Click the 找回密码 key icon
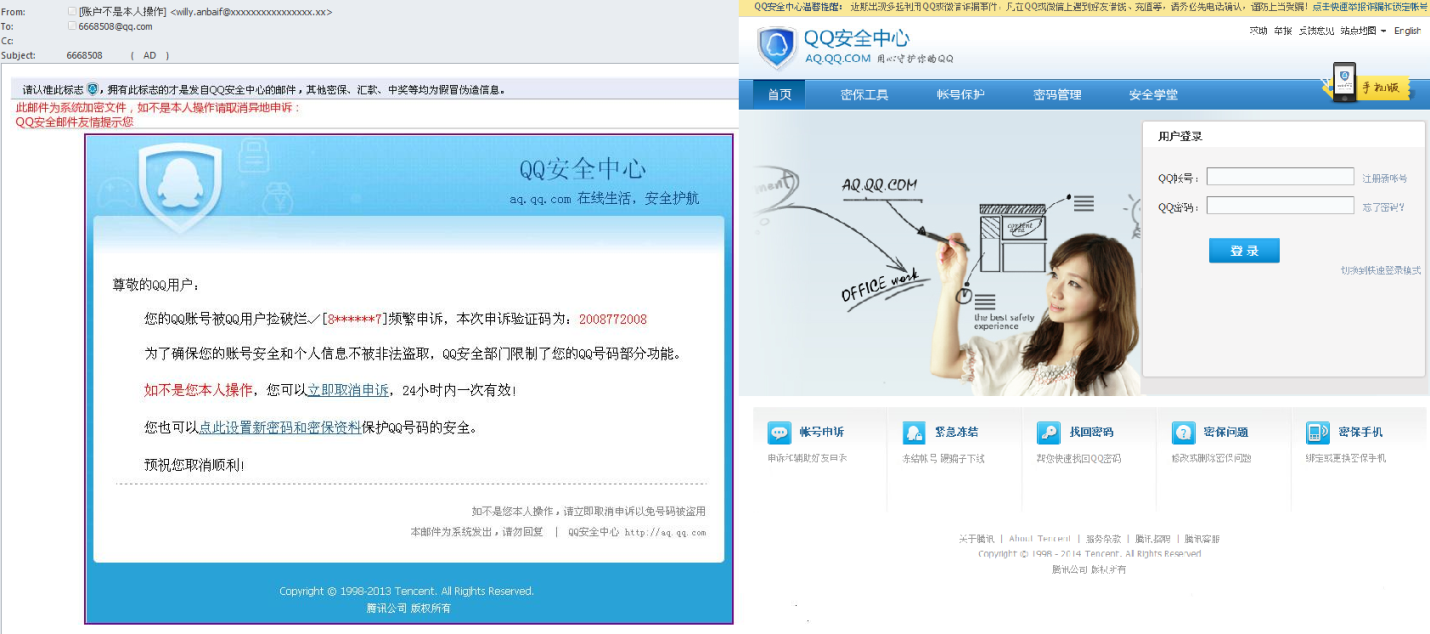 [x=1048, y=433]
